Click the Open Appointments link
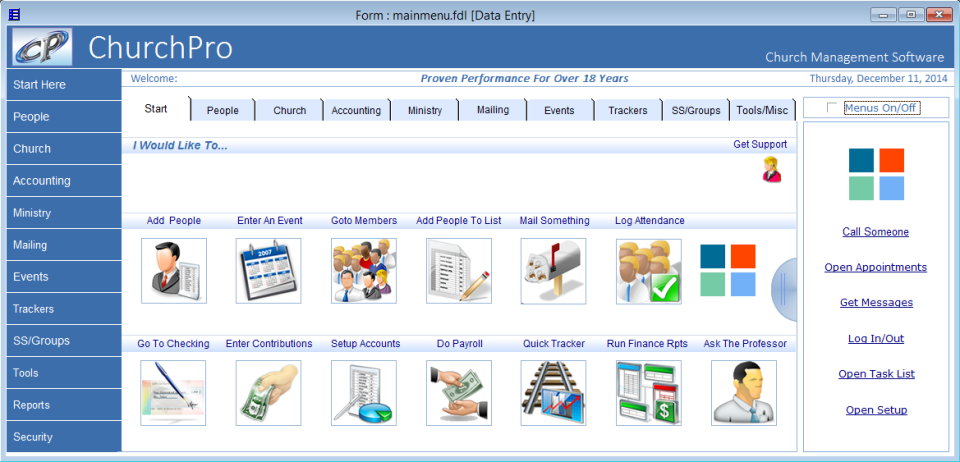Viewport: 960px width, 462px height. 876,267
